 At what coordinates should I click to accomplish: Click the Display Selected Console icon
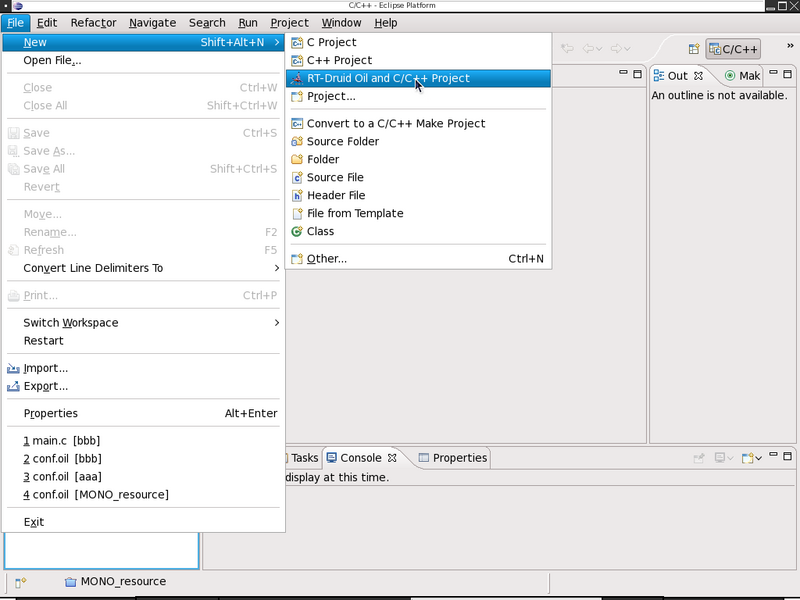pos(720,458)
